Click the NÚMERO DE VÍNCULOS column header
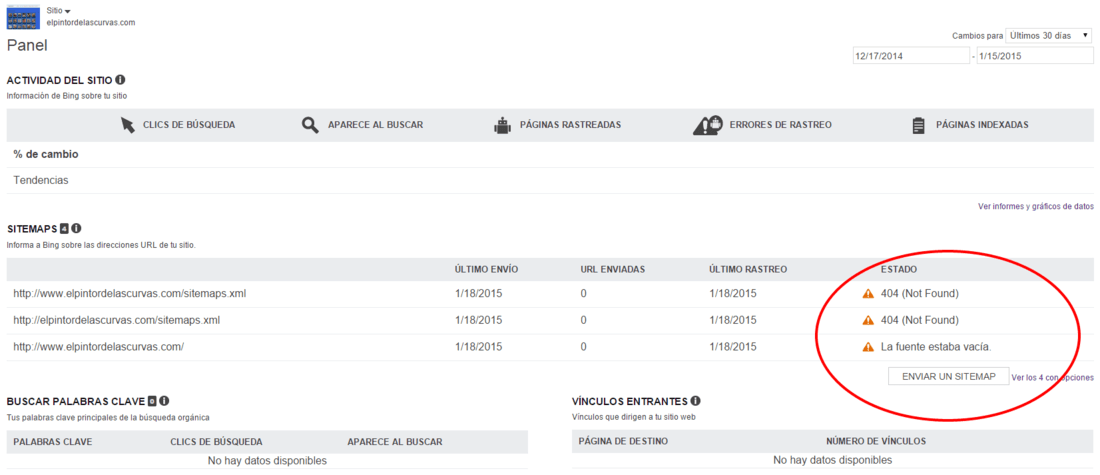Image resolution: width=1100 pixels, height=475 pixels. coord(876,441)
